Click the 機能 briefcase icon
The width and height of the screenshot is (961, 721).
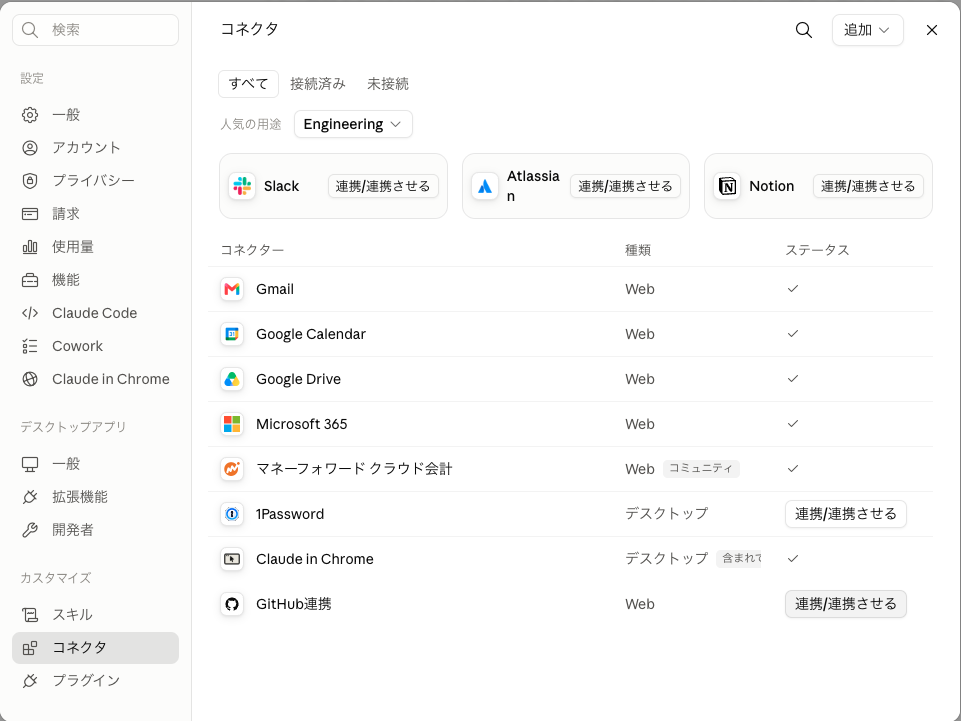tap(30, 280)
